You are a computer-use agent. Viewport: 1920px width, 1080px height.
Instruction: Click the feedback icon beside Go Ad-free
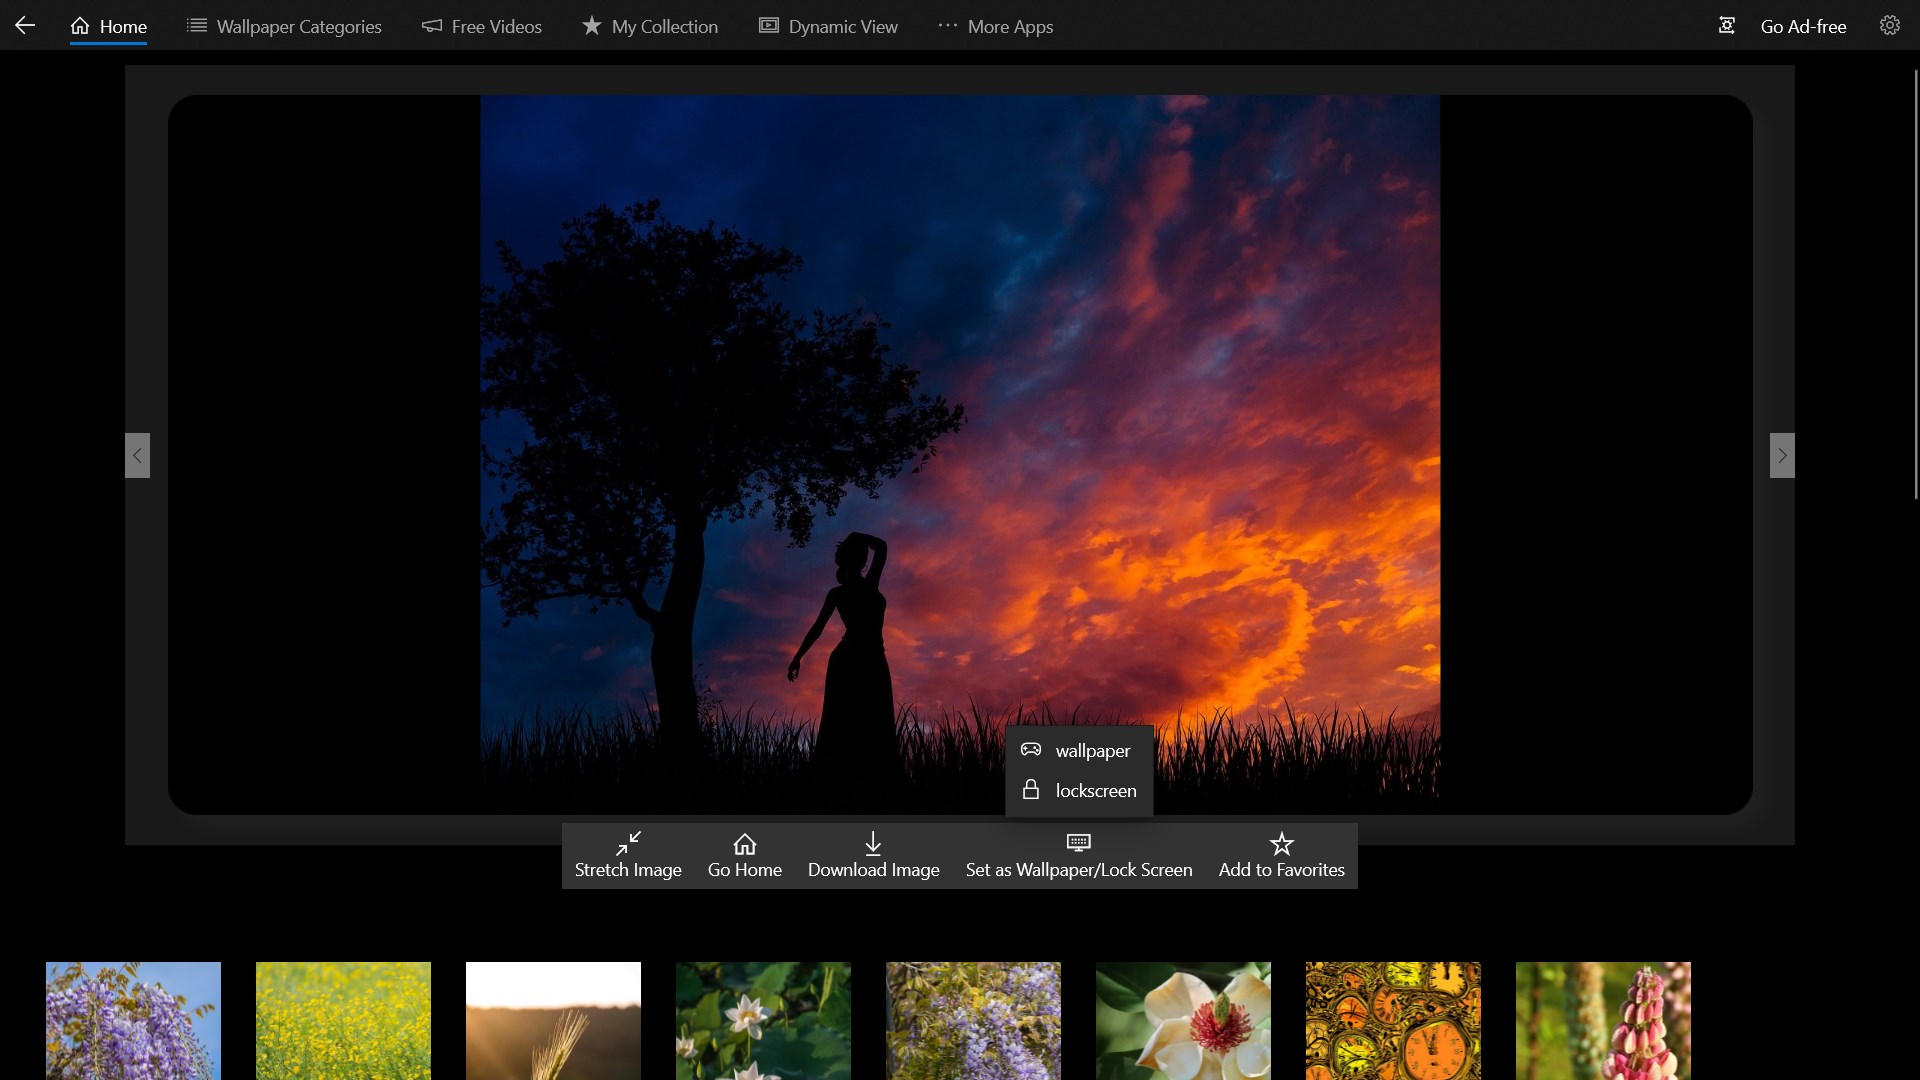pos(1726,26)
